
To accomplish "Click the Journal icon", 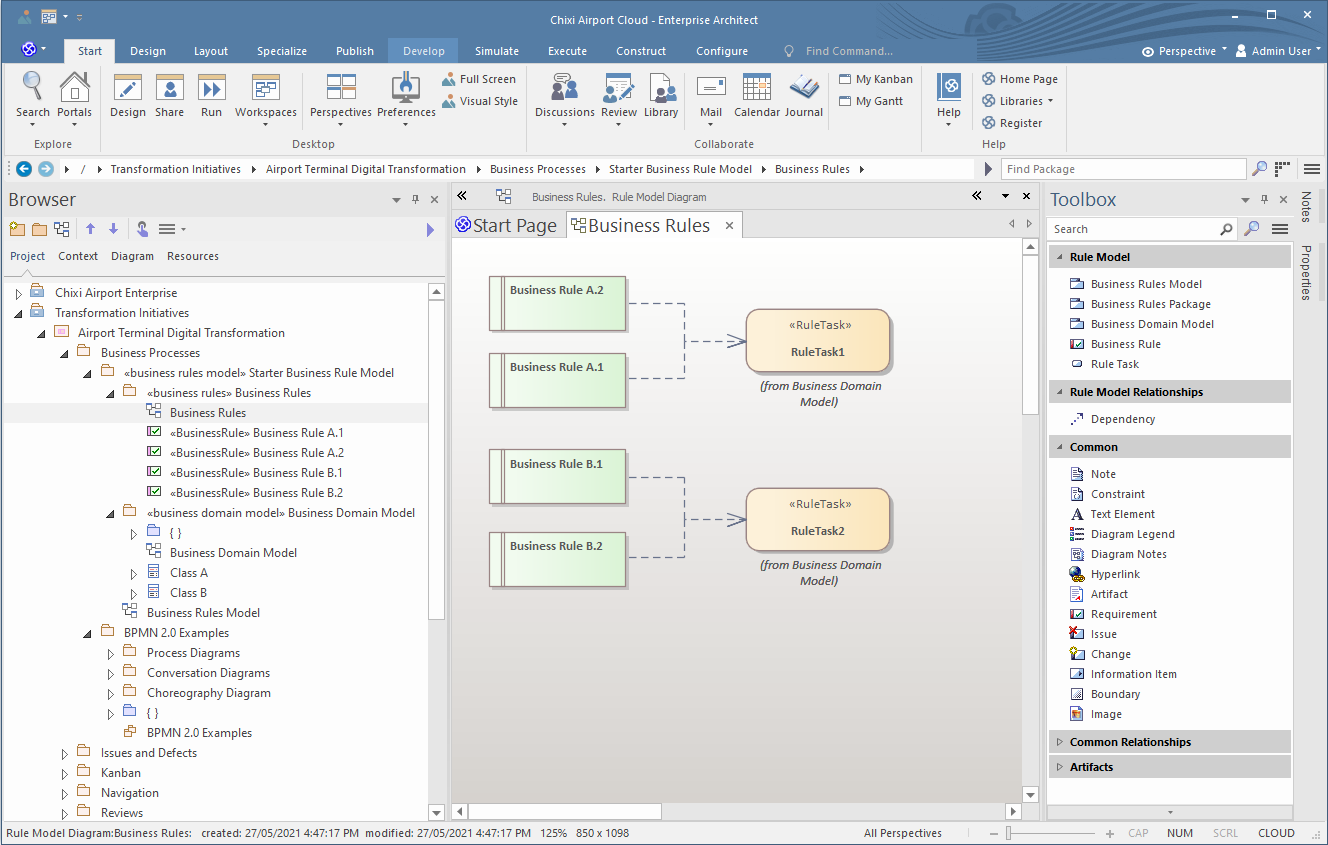I will coord(803,95).
